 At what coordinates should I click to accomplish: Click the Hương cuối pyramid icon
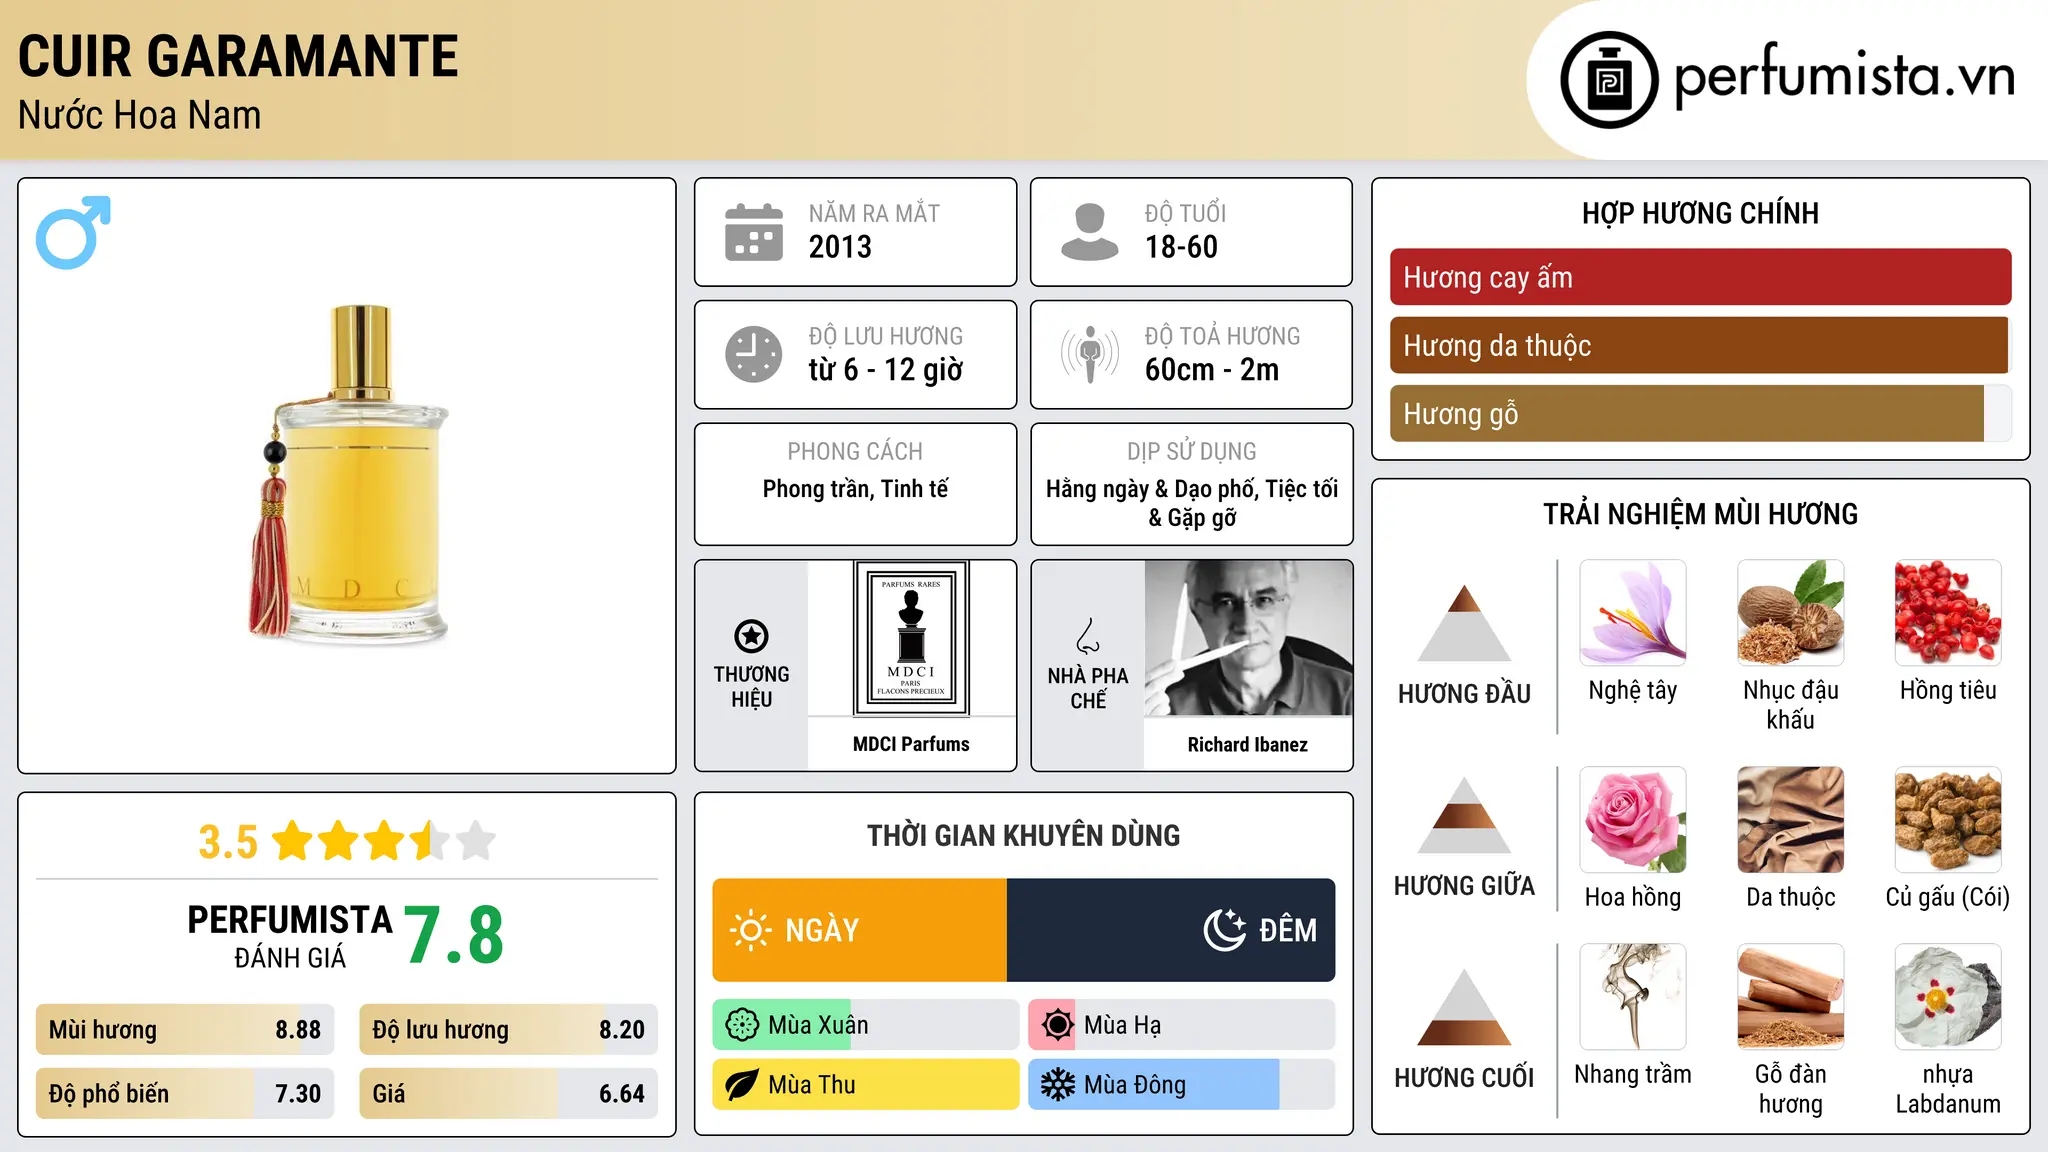coord(1464,1007)
